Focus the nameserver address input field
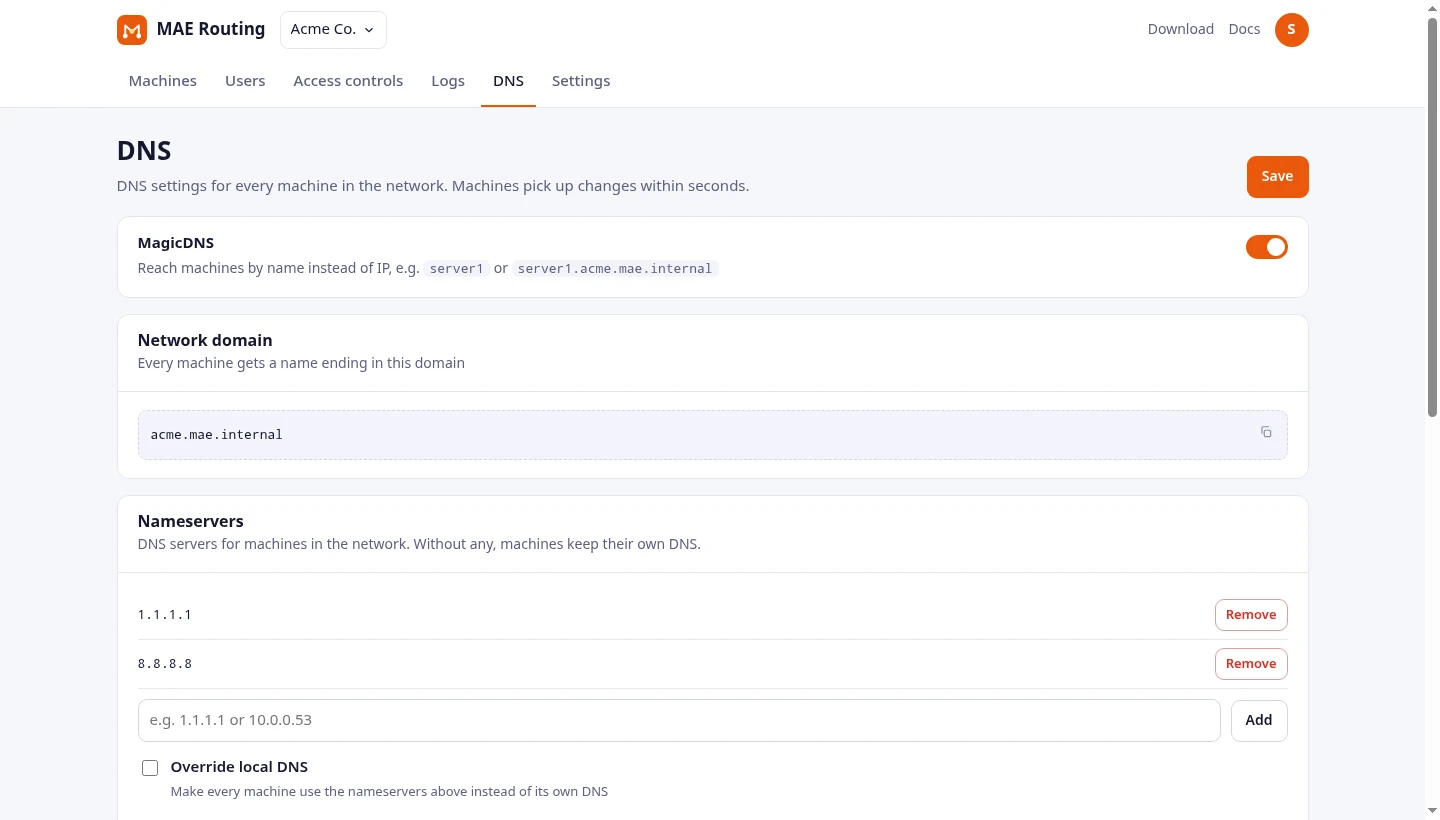 pyautogui.click(x=679, y=720)
